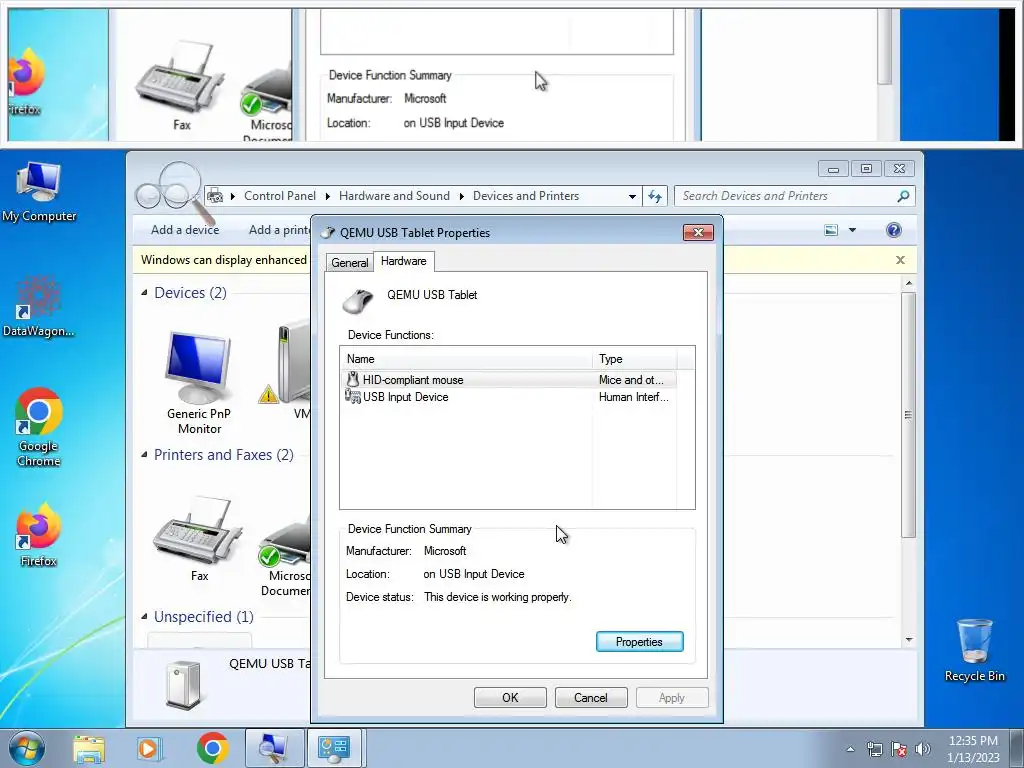1024x768 pixels.
Task: Click the Type column header
Action: coord(635,359)
